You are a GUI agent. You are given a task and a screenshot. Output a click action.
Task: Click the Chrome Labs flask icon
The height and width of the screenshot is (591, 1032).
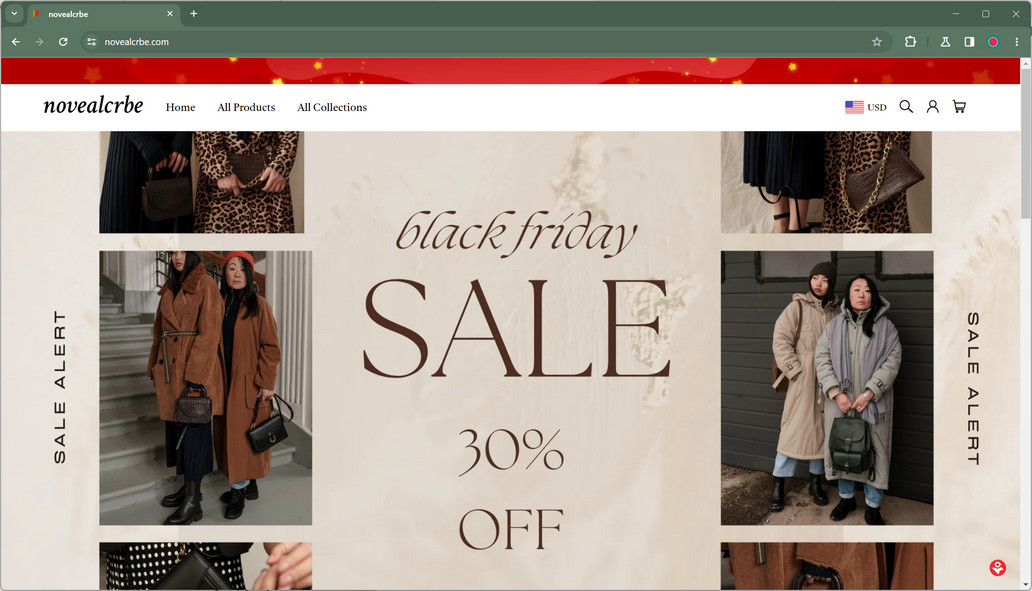coord(945,41)
